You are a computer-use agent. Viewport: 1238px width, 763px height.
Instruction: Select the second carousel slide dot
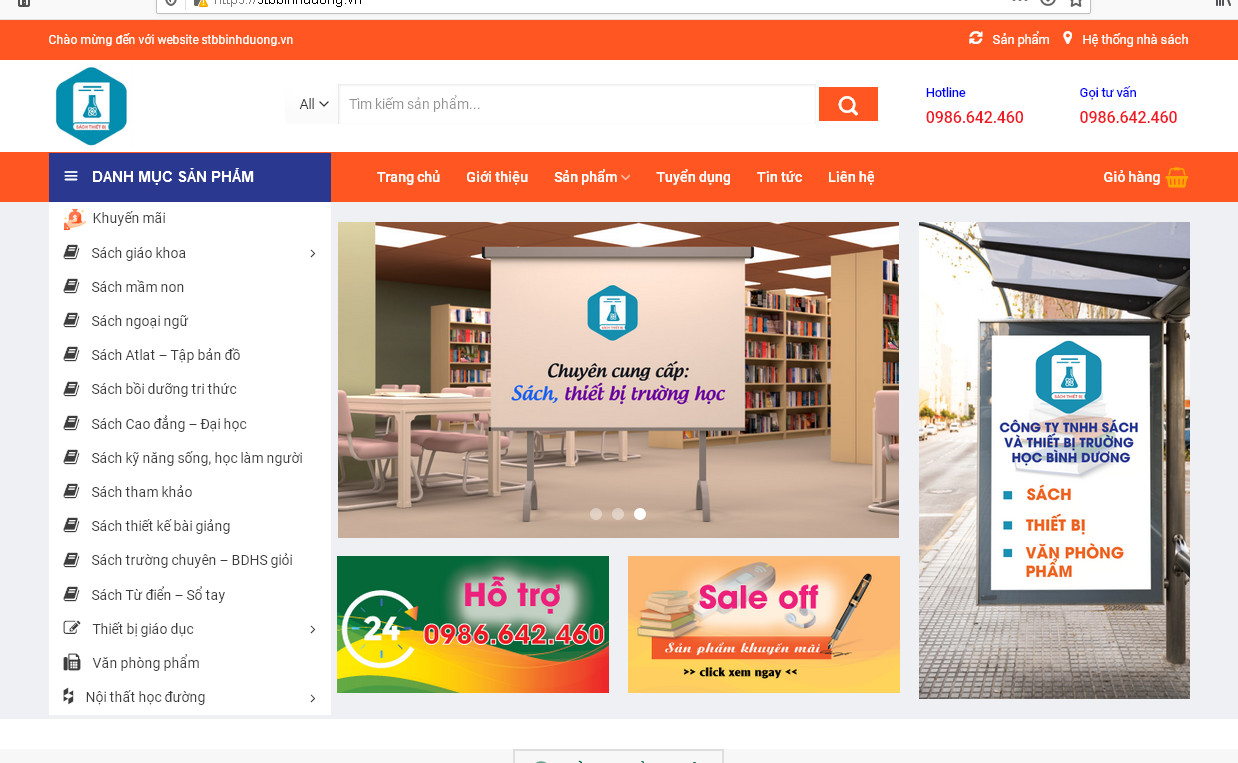(x=618, y=514)
